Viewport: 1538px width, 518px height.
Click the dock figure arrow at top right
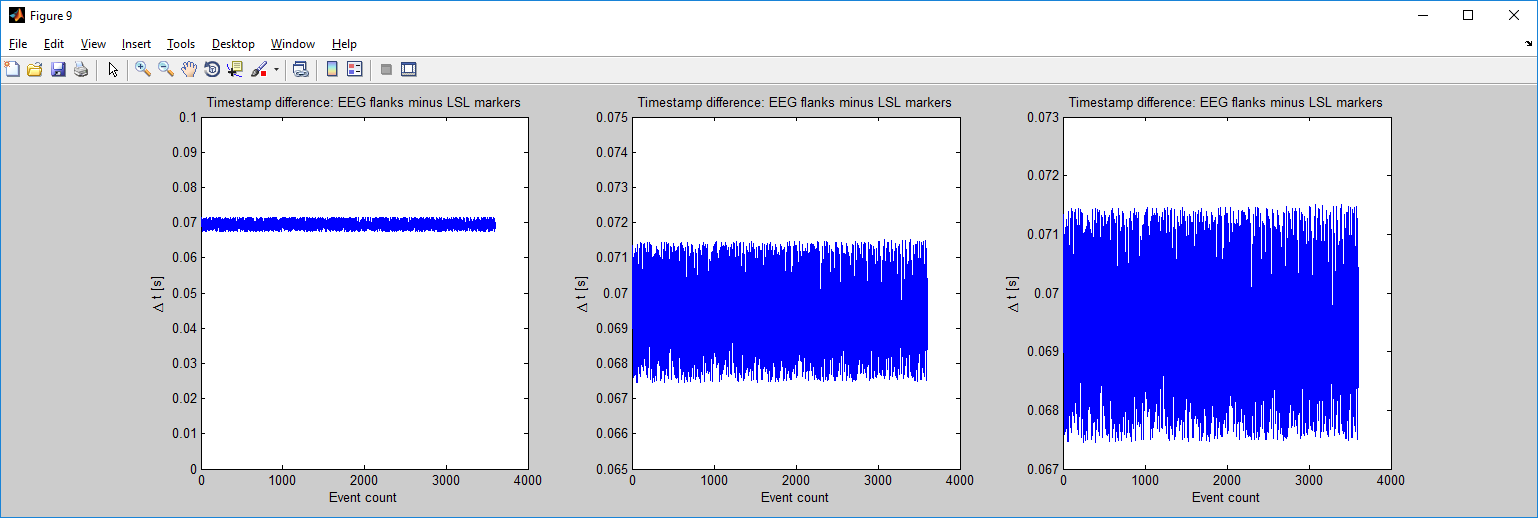[x=1527, y=44]
